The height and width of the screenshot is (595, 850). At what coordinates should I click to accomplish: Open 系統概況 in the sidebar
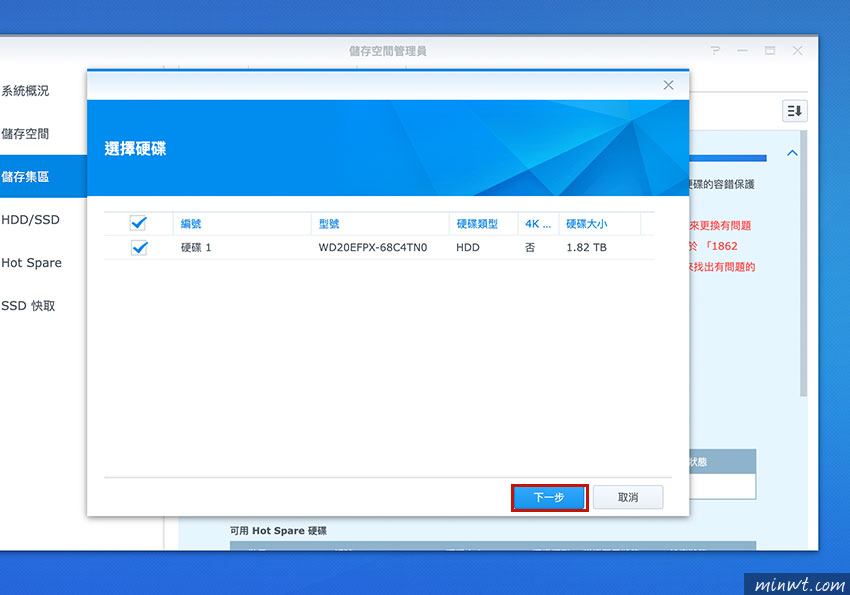point(29,90)
